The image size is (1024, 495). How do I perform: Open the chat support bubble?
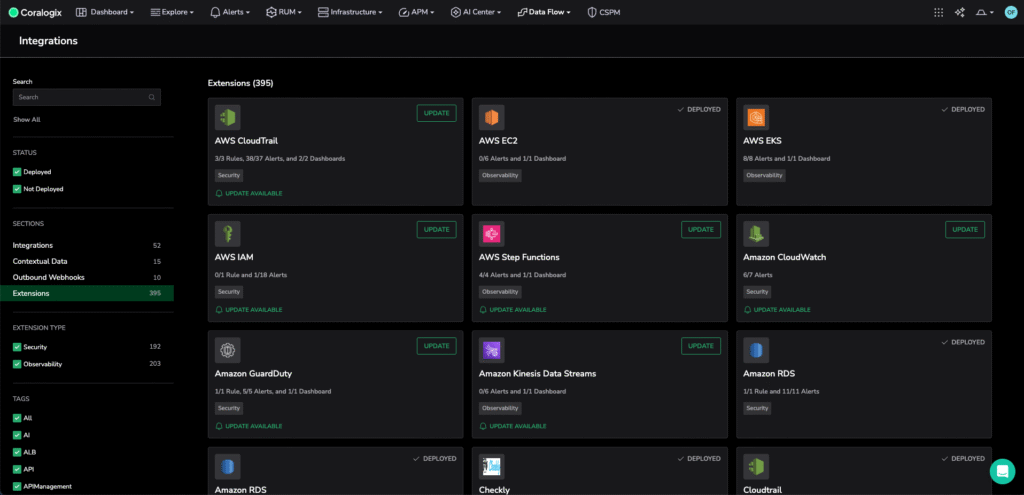tap(1002, 471)
